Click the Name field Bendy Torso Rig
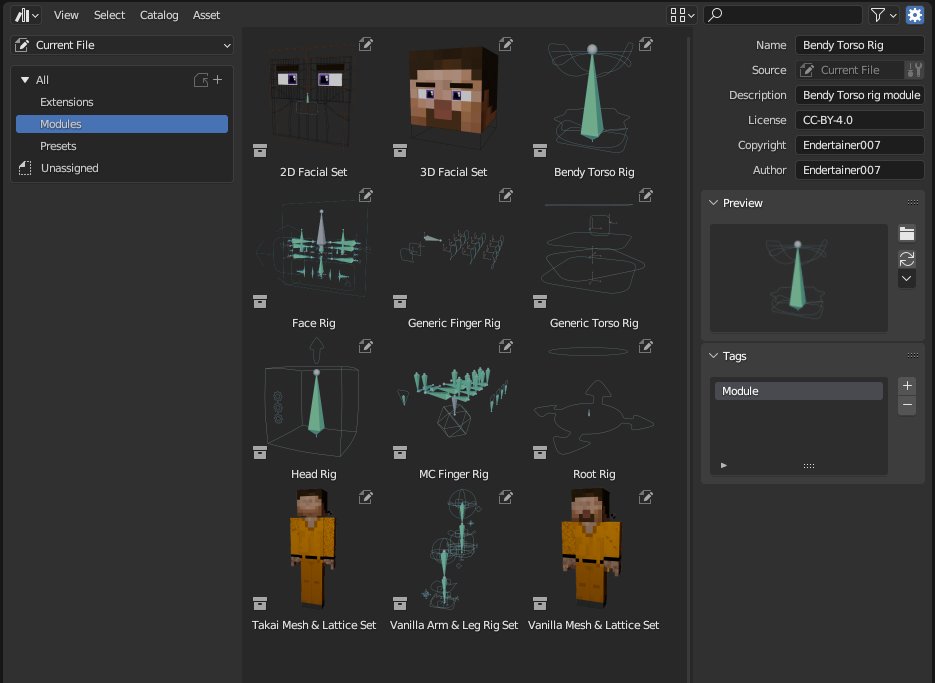Screen dimensions: 935x683 pos(859,45)
